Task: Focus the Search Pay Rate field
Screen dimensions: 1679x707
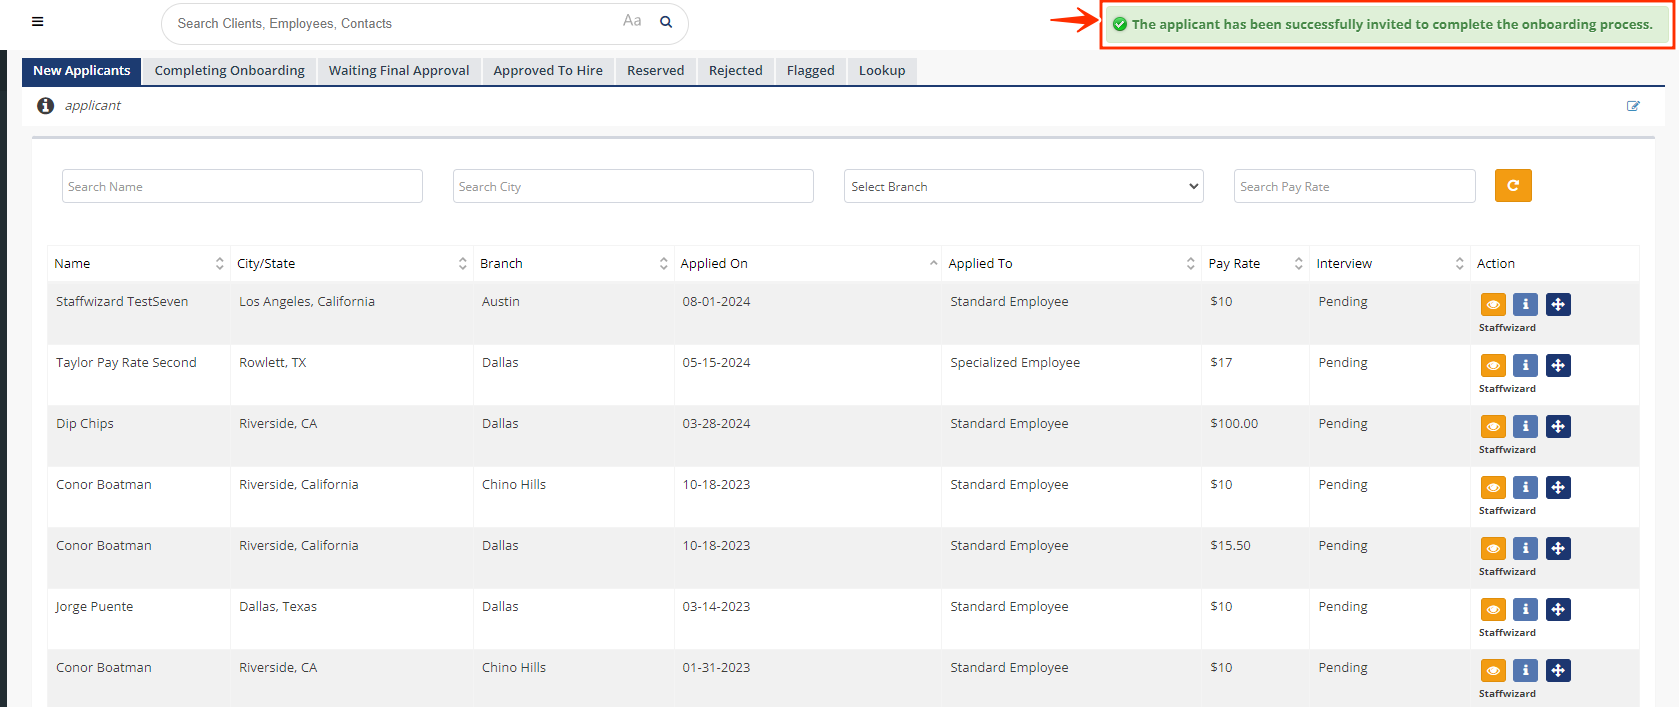Action: (x=1354, y=187)
